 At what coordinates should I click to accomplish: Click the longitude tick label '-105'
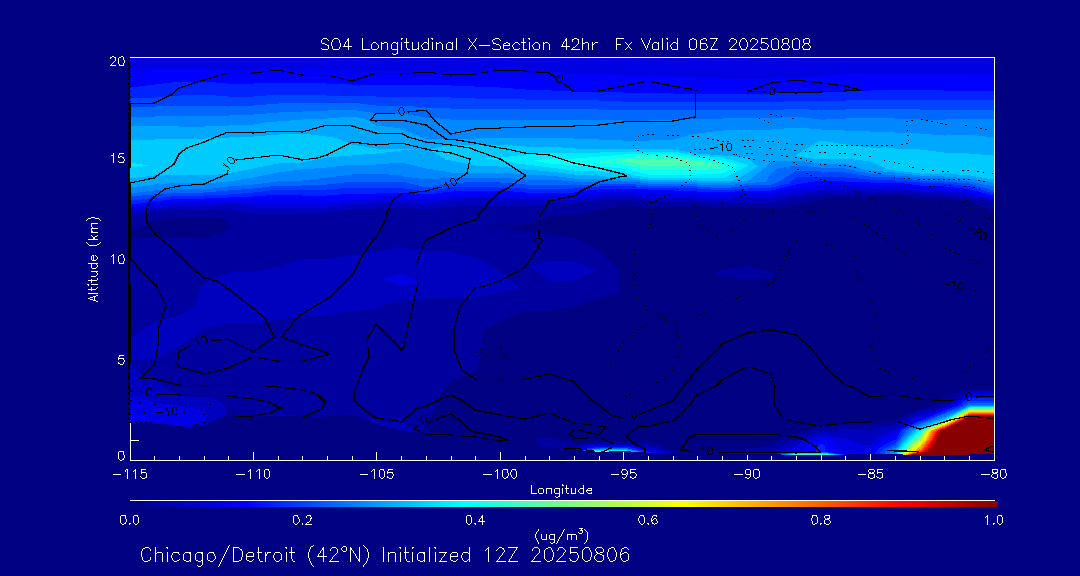[x=377, y=475]
